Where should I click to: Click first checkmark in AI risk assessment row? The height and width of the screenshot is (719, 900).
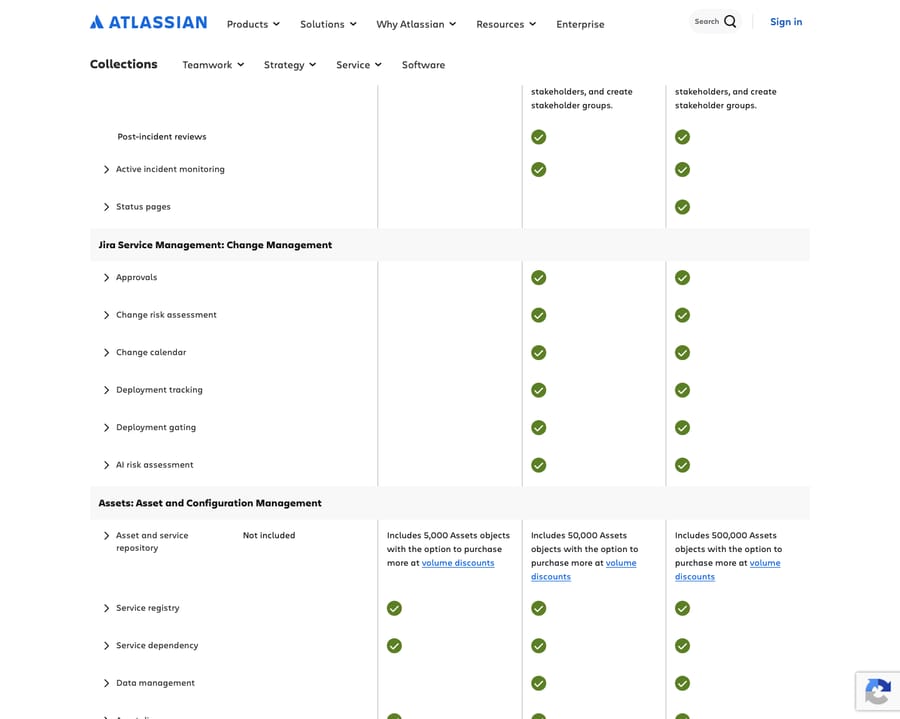tap(538, 465)
